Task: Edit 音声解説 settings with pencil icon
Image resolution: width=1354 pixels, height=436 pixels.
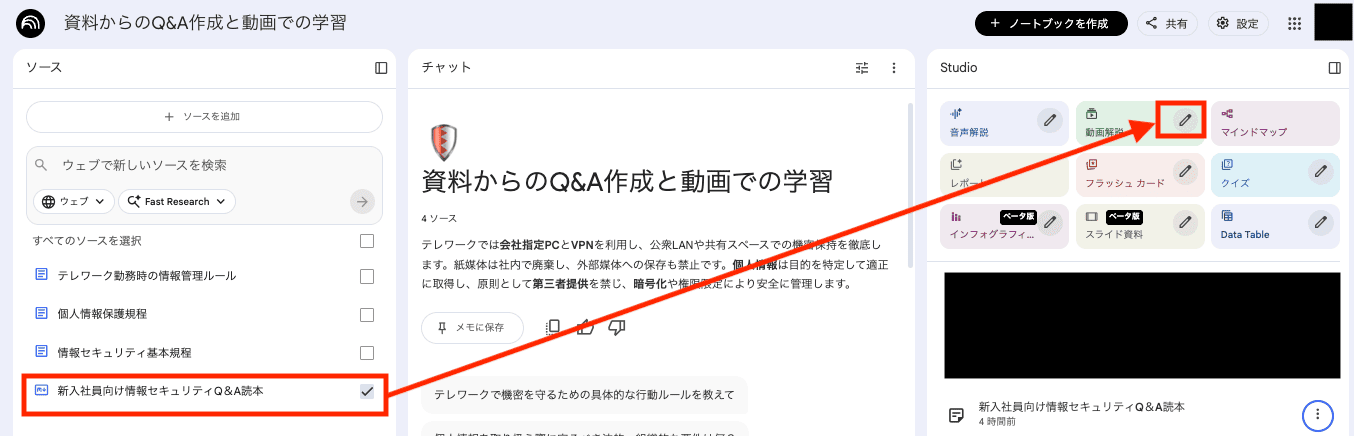Action: coord(1049,120)
